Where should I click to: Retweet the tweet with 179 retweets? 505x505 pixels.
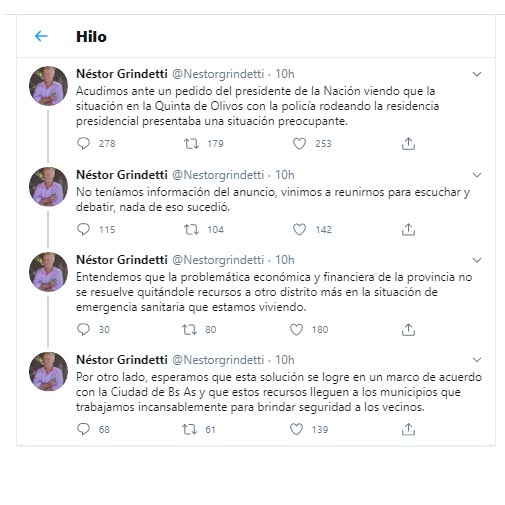191,144
